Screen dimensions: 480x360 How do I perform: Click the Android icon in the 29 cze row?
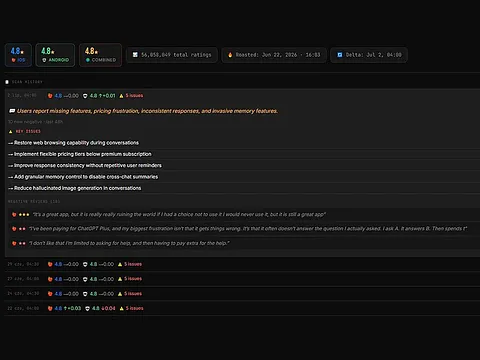click(85, 264)
